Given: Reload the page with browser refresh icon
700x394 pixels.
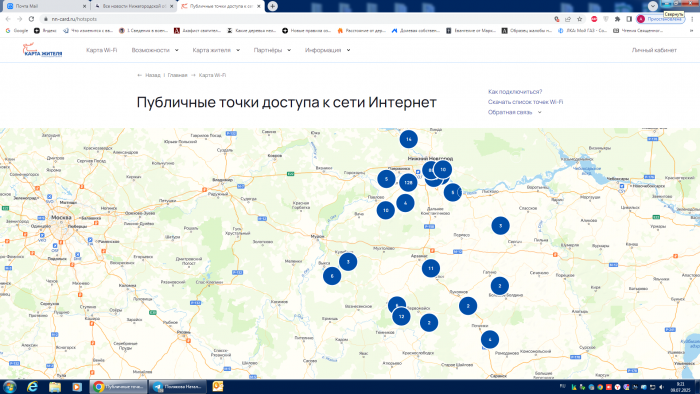Looking at the screenshot, I should click(x=31, y=19).
